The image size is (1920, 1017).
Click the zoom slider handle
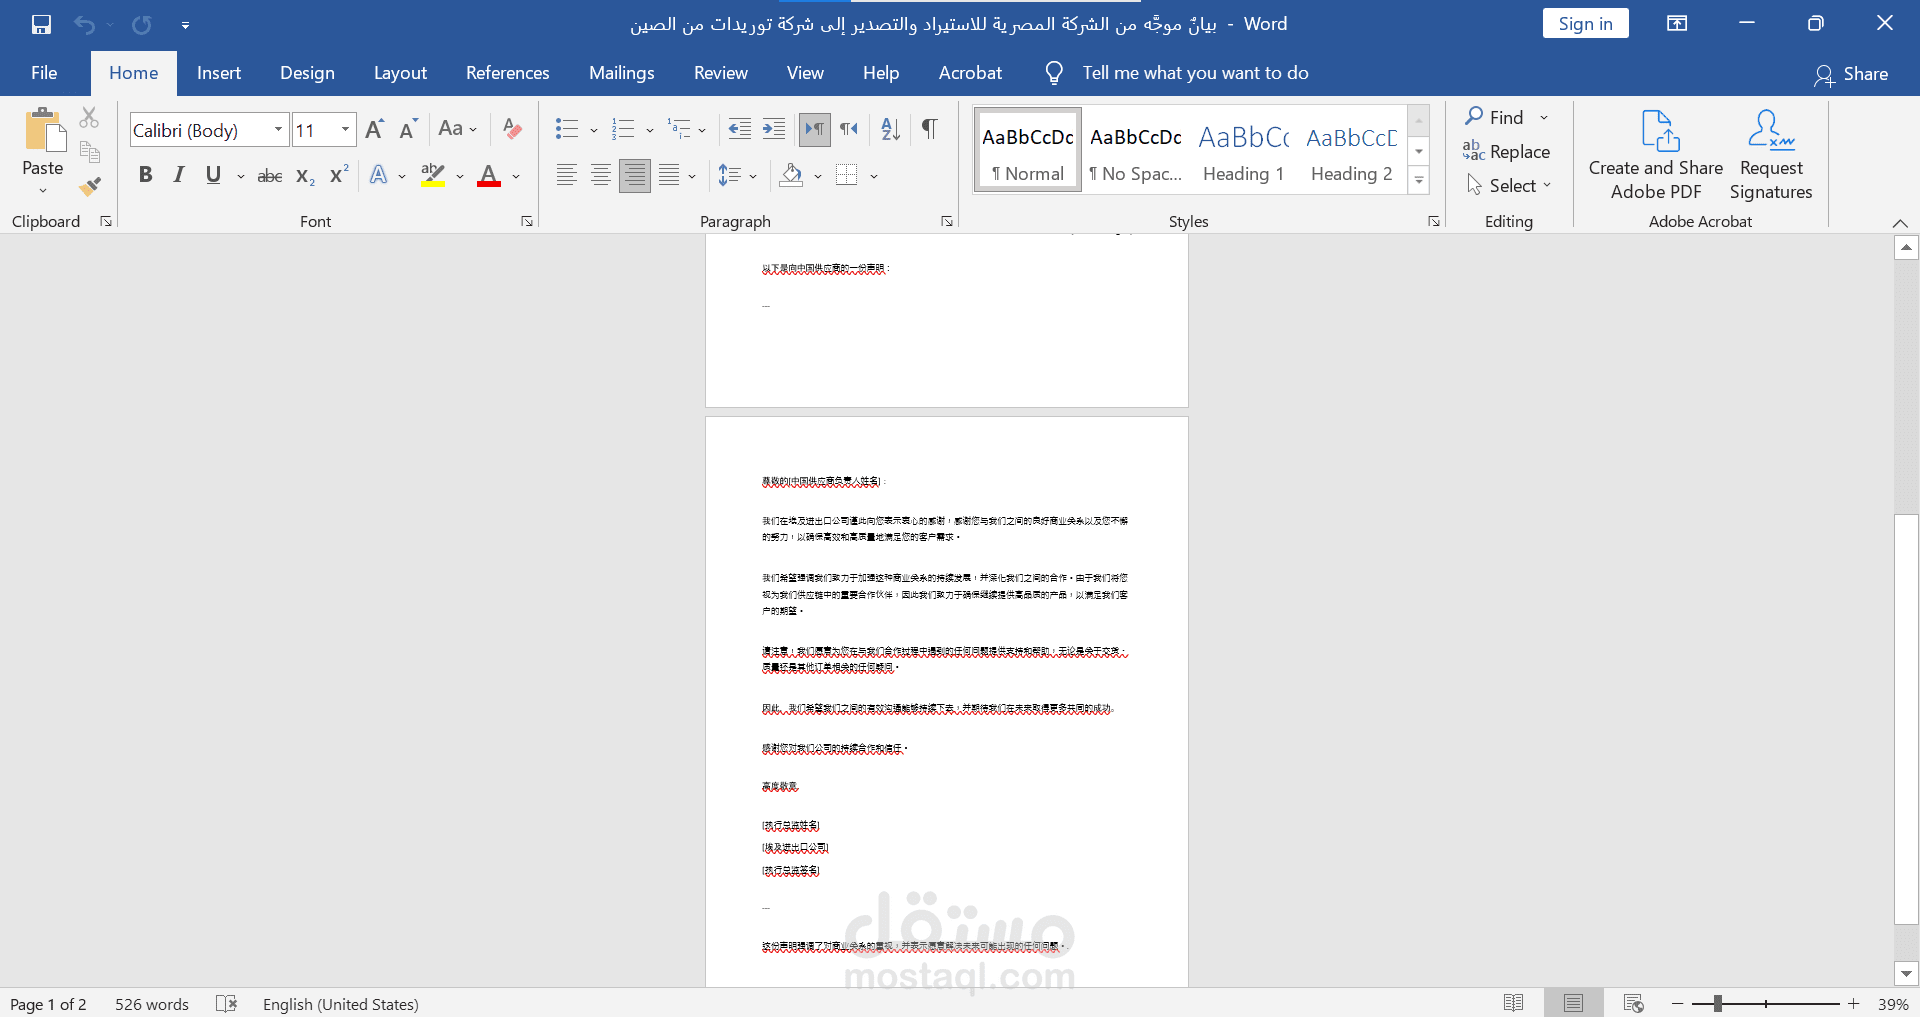pos(1717,1004)
